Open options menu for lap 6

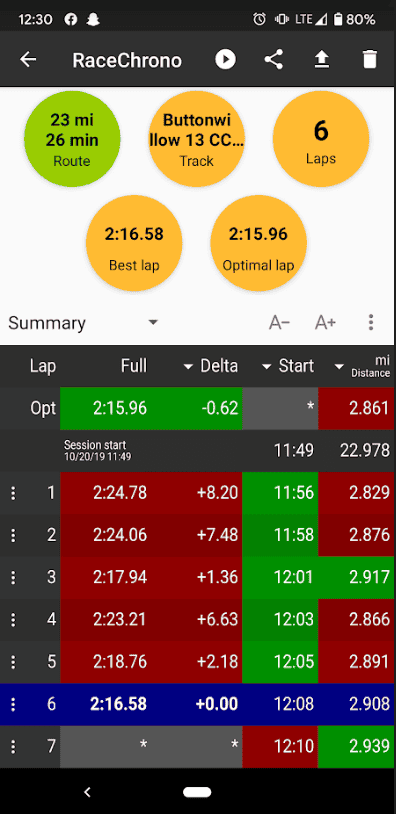pos(13,704)
